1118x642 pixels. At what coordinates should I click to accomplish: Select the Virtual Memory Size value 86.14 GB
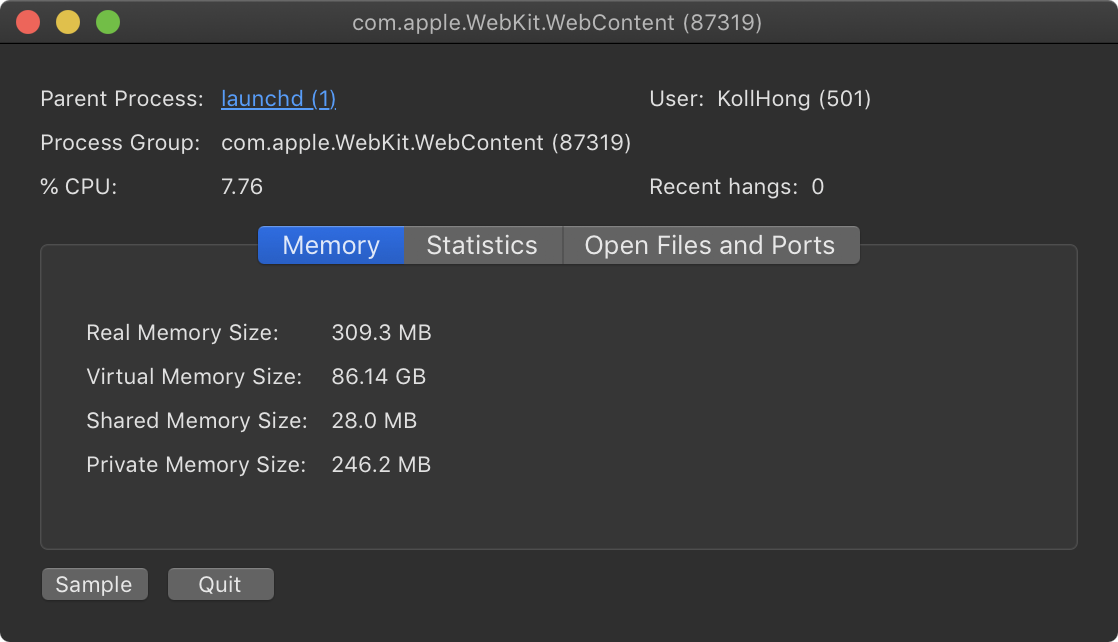(378, 377)
